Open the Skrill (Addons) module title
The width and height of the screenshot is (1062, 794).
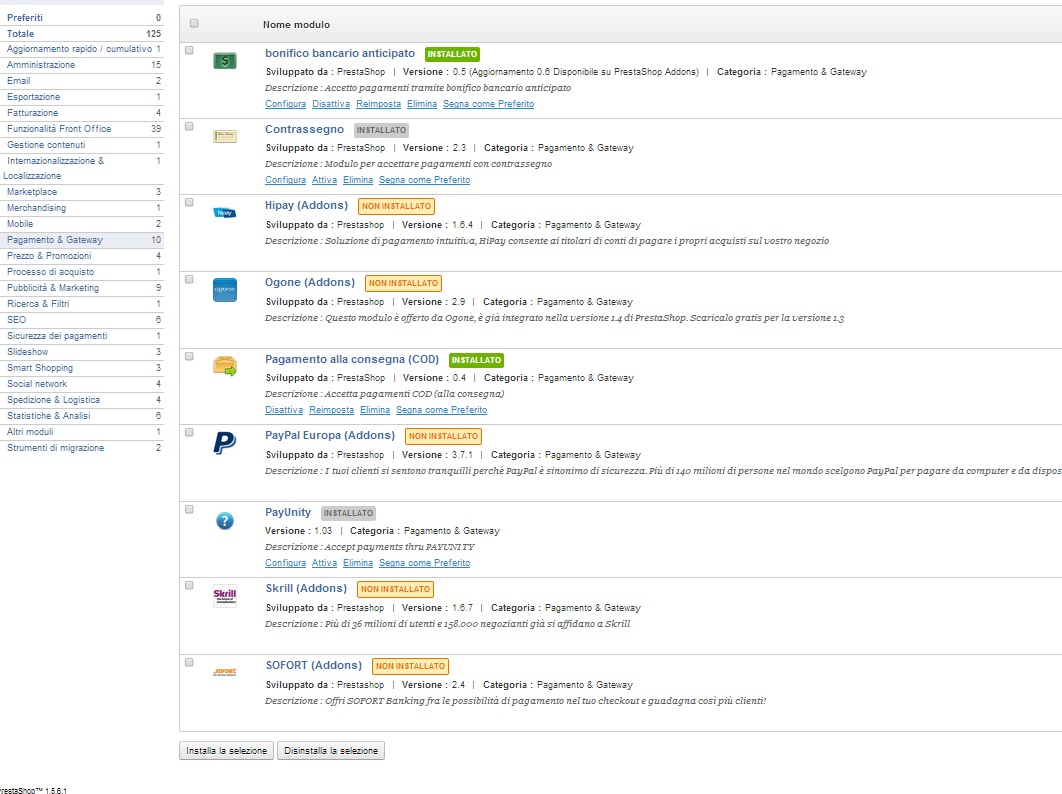pos(306,589)
